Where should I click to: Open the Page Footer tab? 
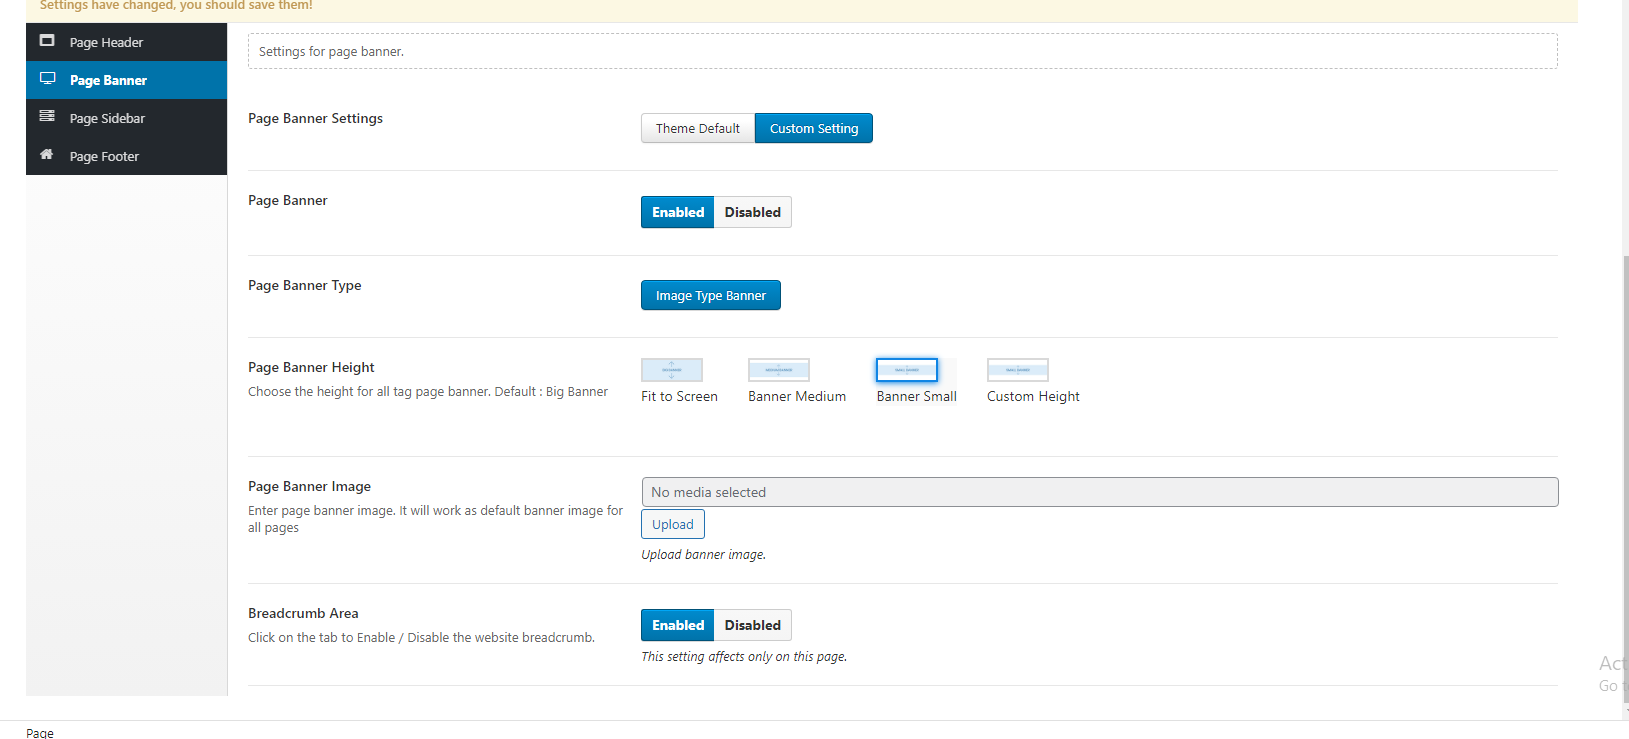(104, 156)
